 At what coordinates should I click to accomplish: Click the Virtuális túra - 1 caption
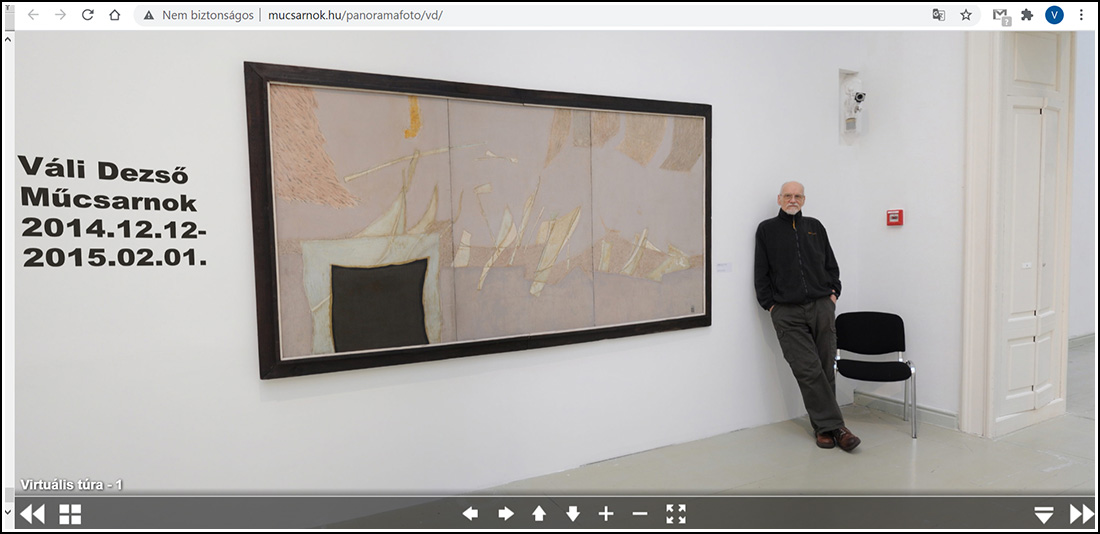[x=72, y=484]
